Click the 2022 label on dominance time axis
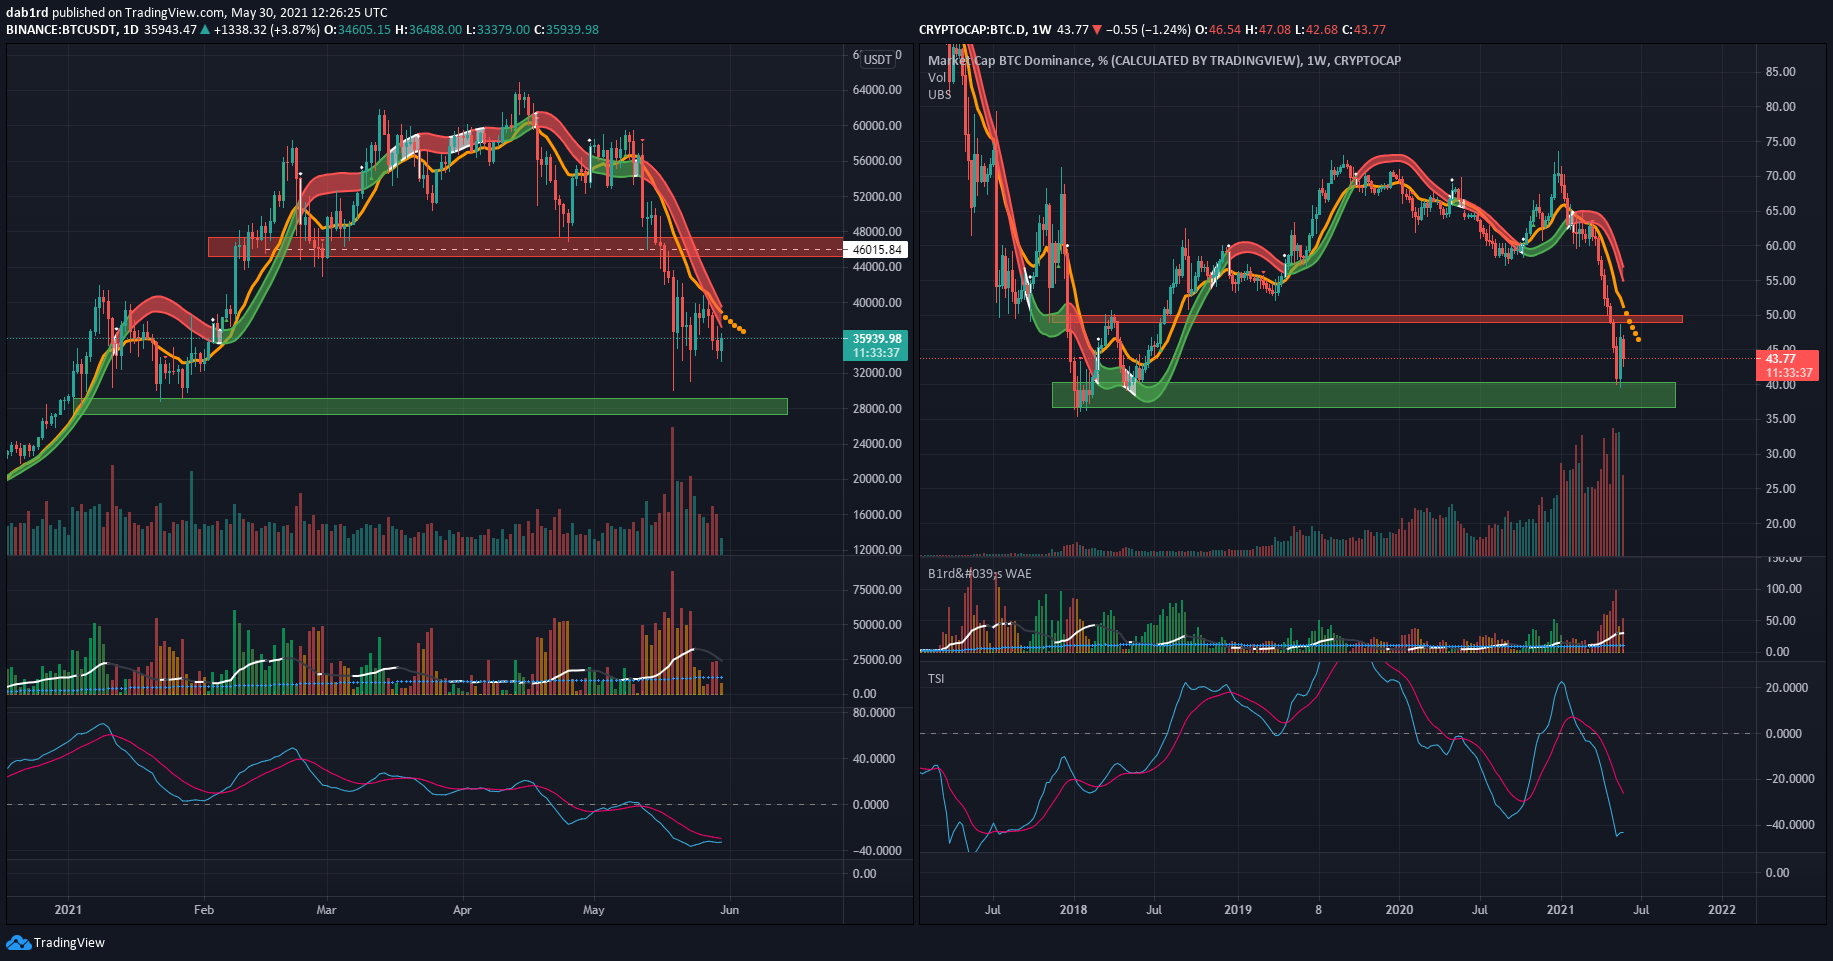1833x961 pixels. point(1722,910)
